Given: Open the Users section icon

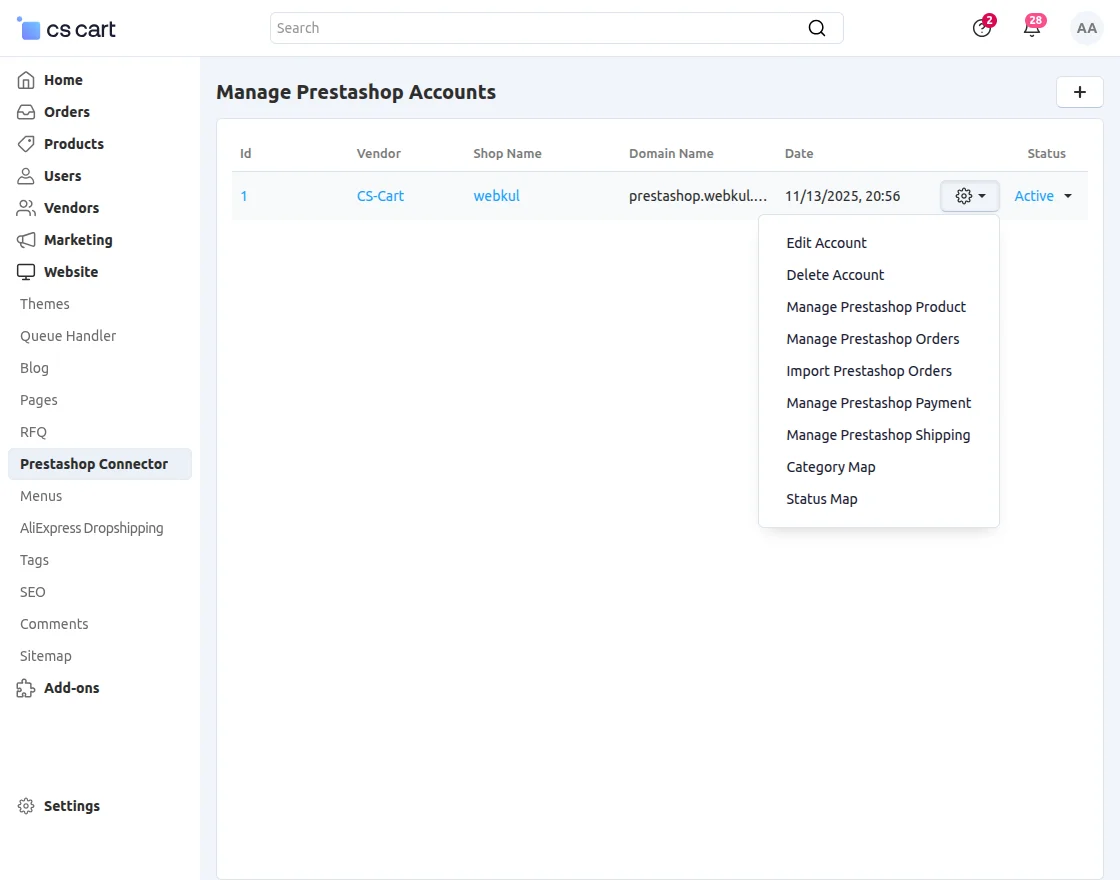Looking at the screenshot, I should [x=24, y=176].
